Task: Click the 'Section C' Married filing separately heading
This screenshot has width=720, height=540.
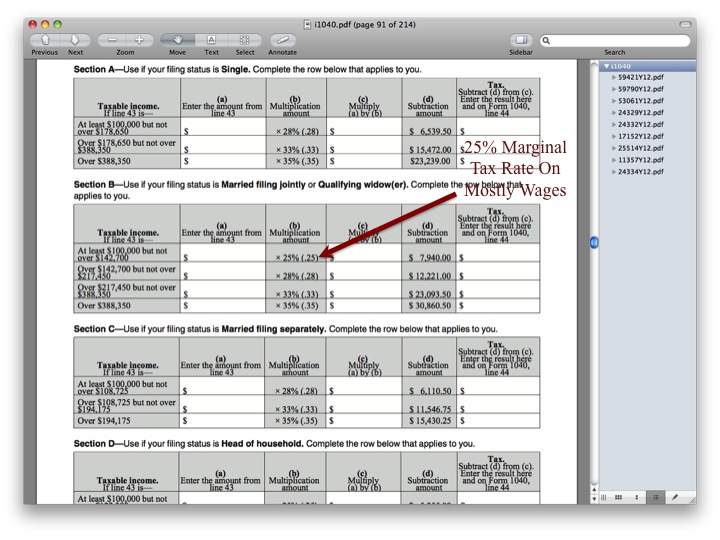Action: click(x=285, y=329)
